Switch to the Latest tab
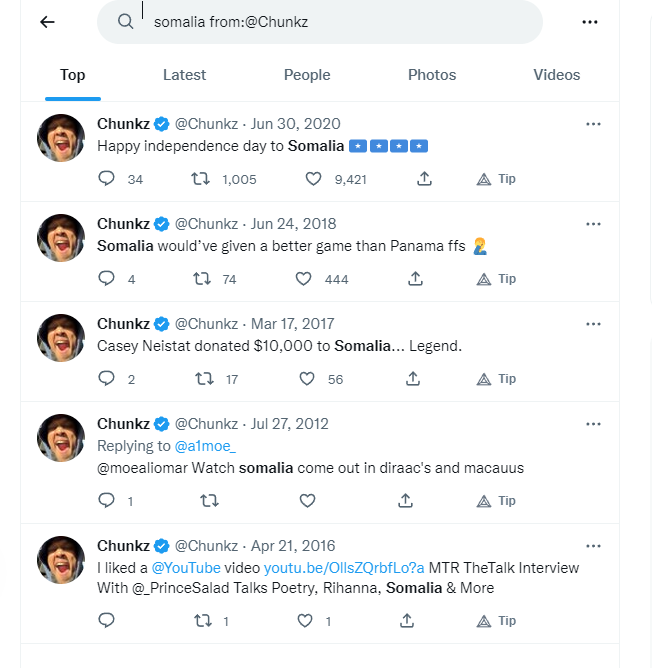Image resolution: width=652 pixels, height=668 pixels. 184,75
